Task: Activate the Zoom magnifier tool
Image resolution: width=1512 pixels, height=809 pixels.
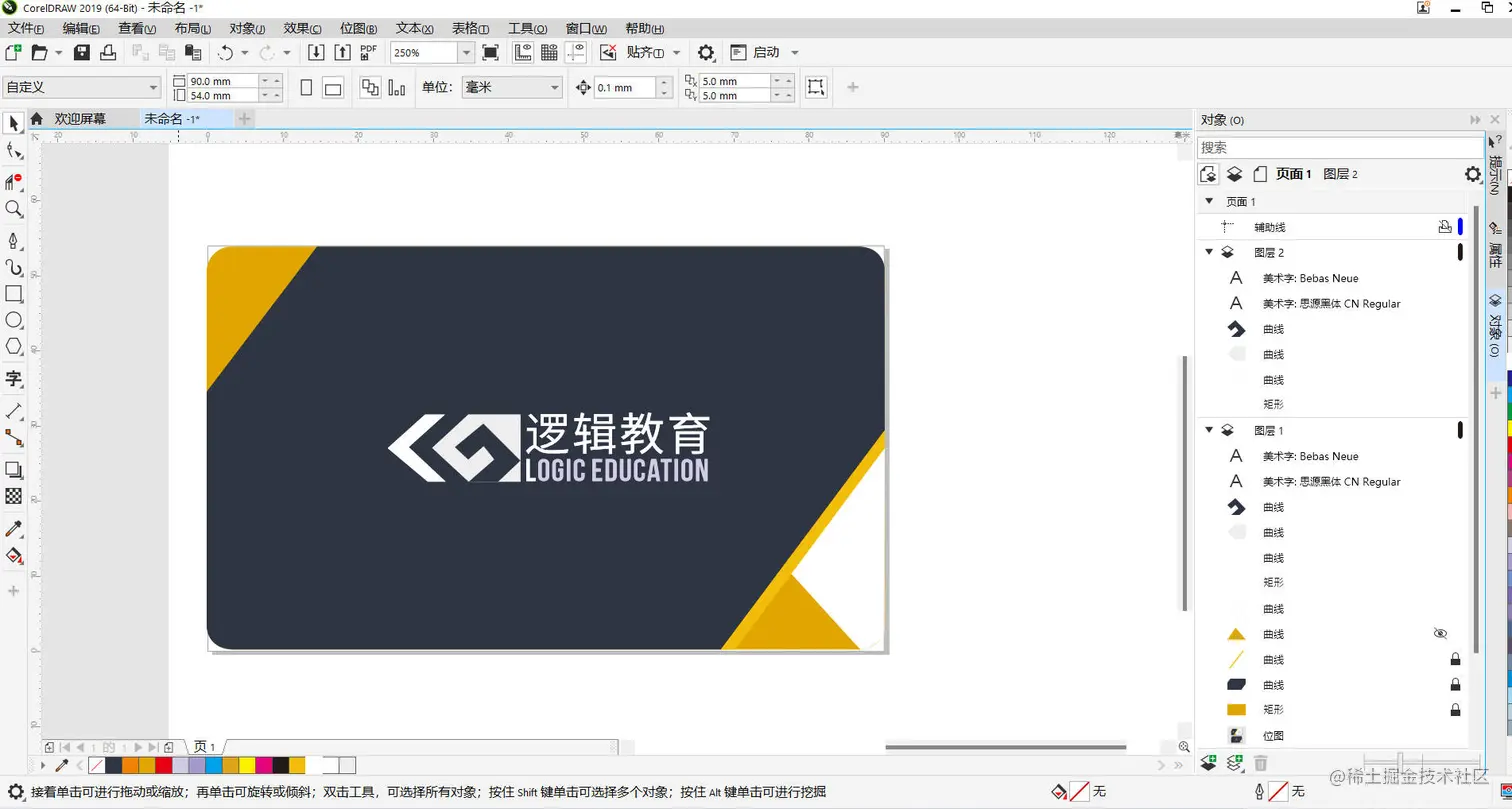Action: click(x=14, y=209)
